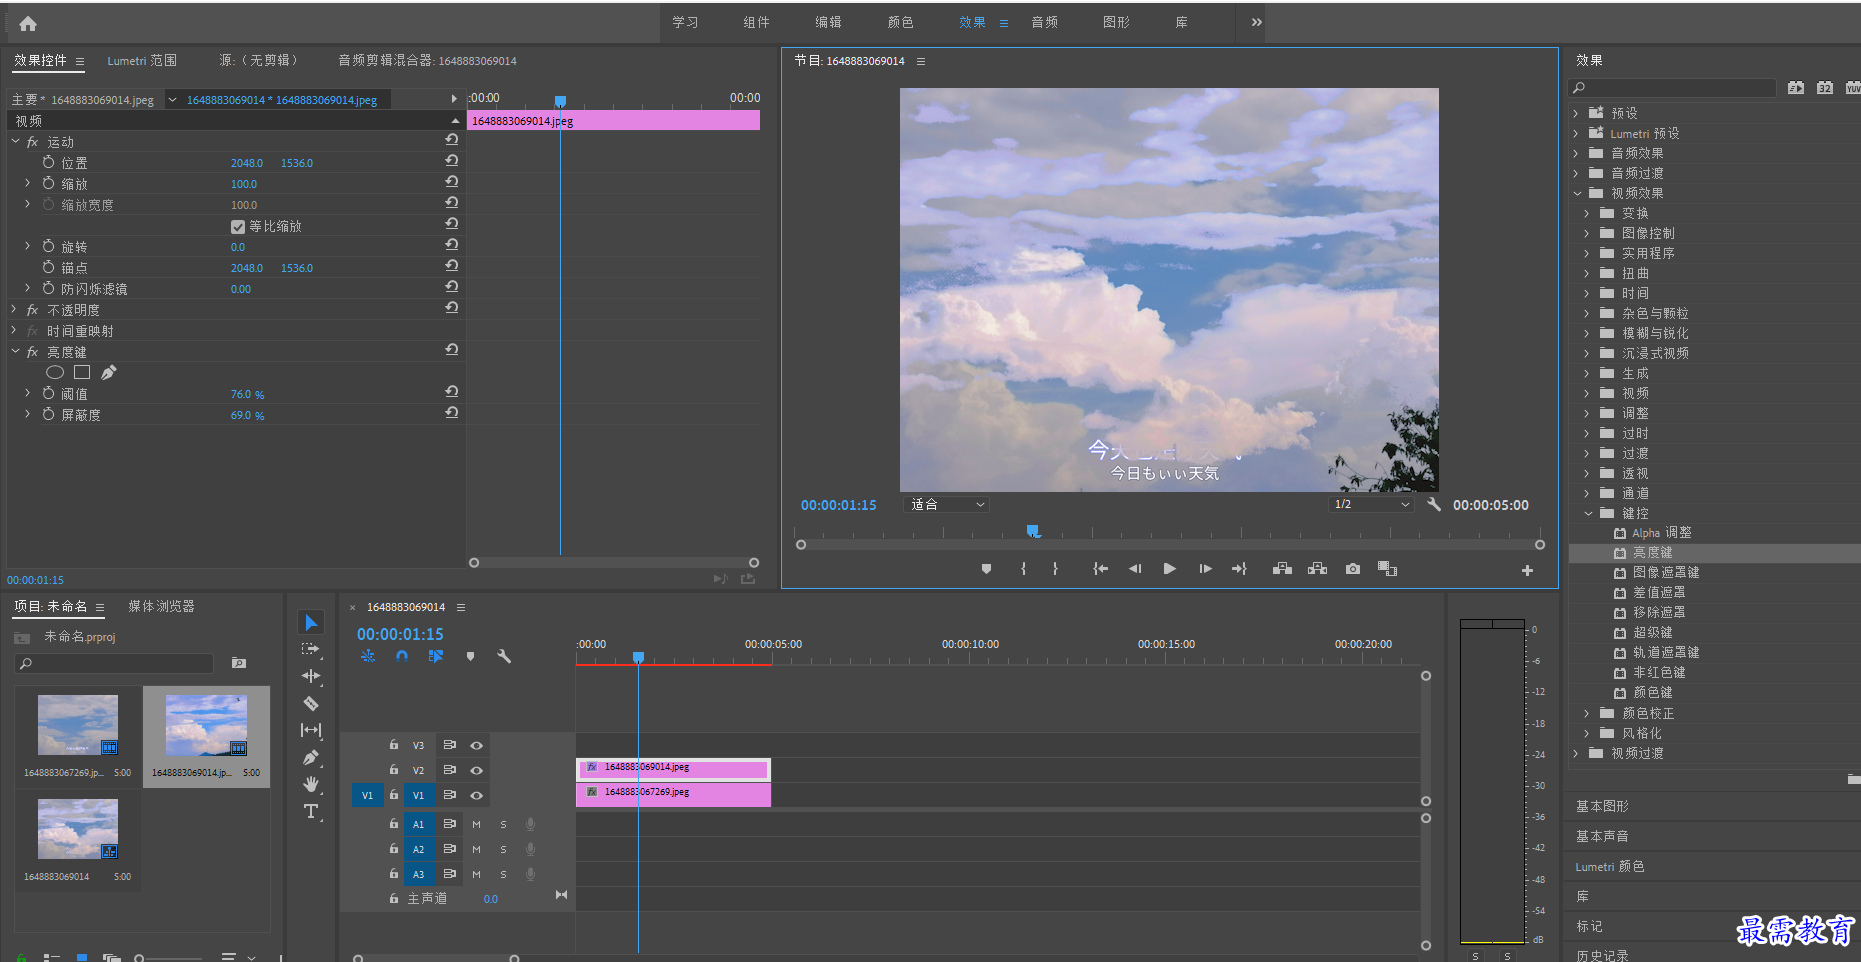Mute audio track A1
This screenshot has width=1861, height=962.
tap(476, 825)
